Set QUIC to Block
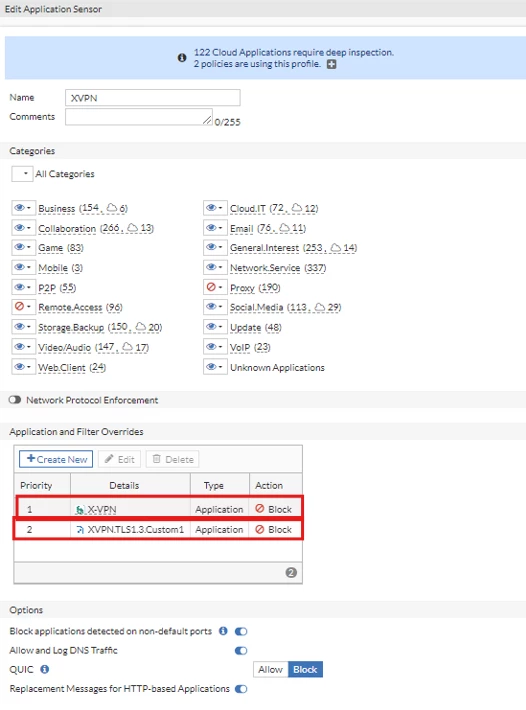The height and width of the screenshot is (710, 526). pyautogui.click(x=305, y=669)
